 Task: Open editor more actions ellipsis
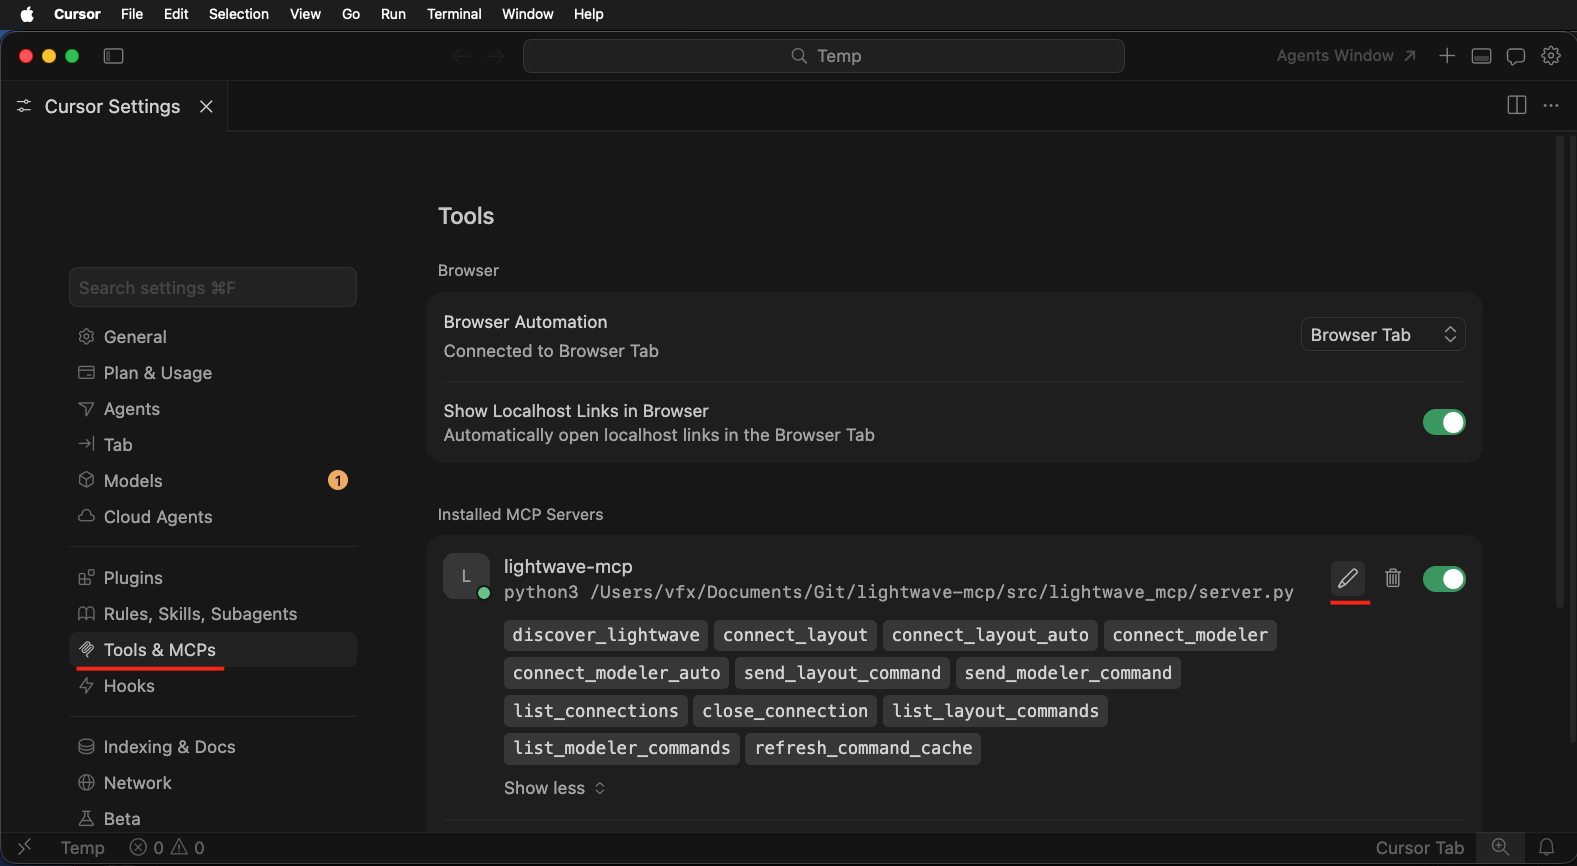[1551, 105]
